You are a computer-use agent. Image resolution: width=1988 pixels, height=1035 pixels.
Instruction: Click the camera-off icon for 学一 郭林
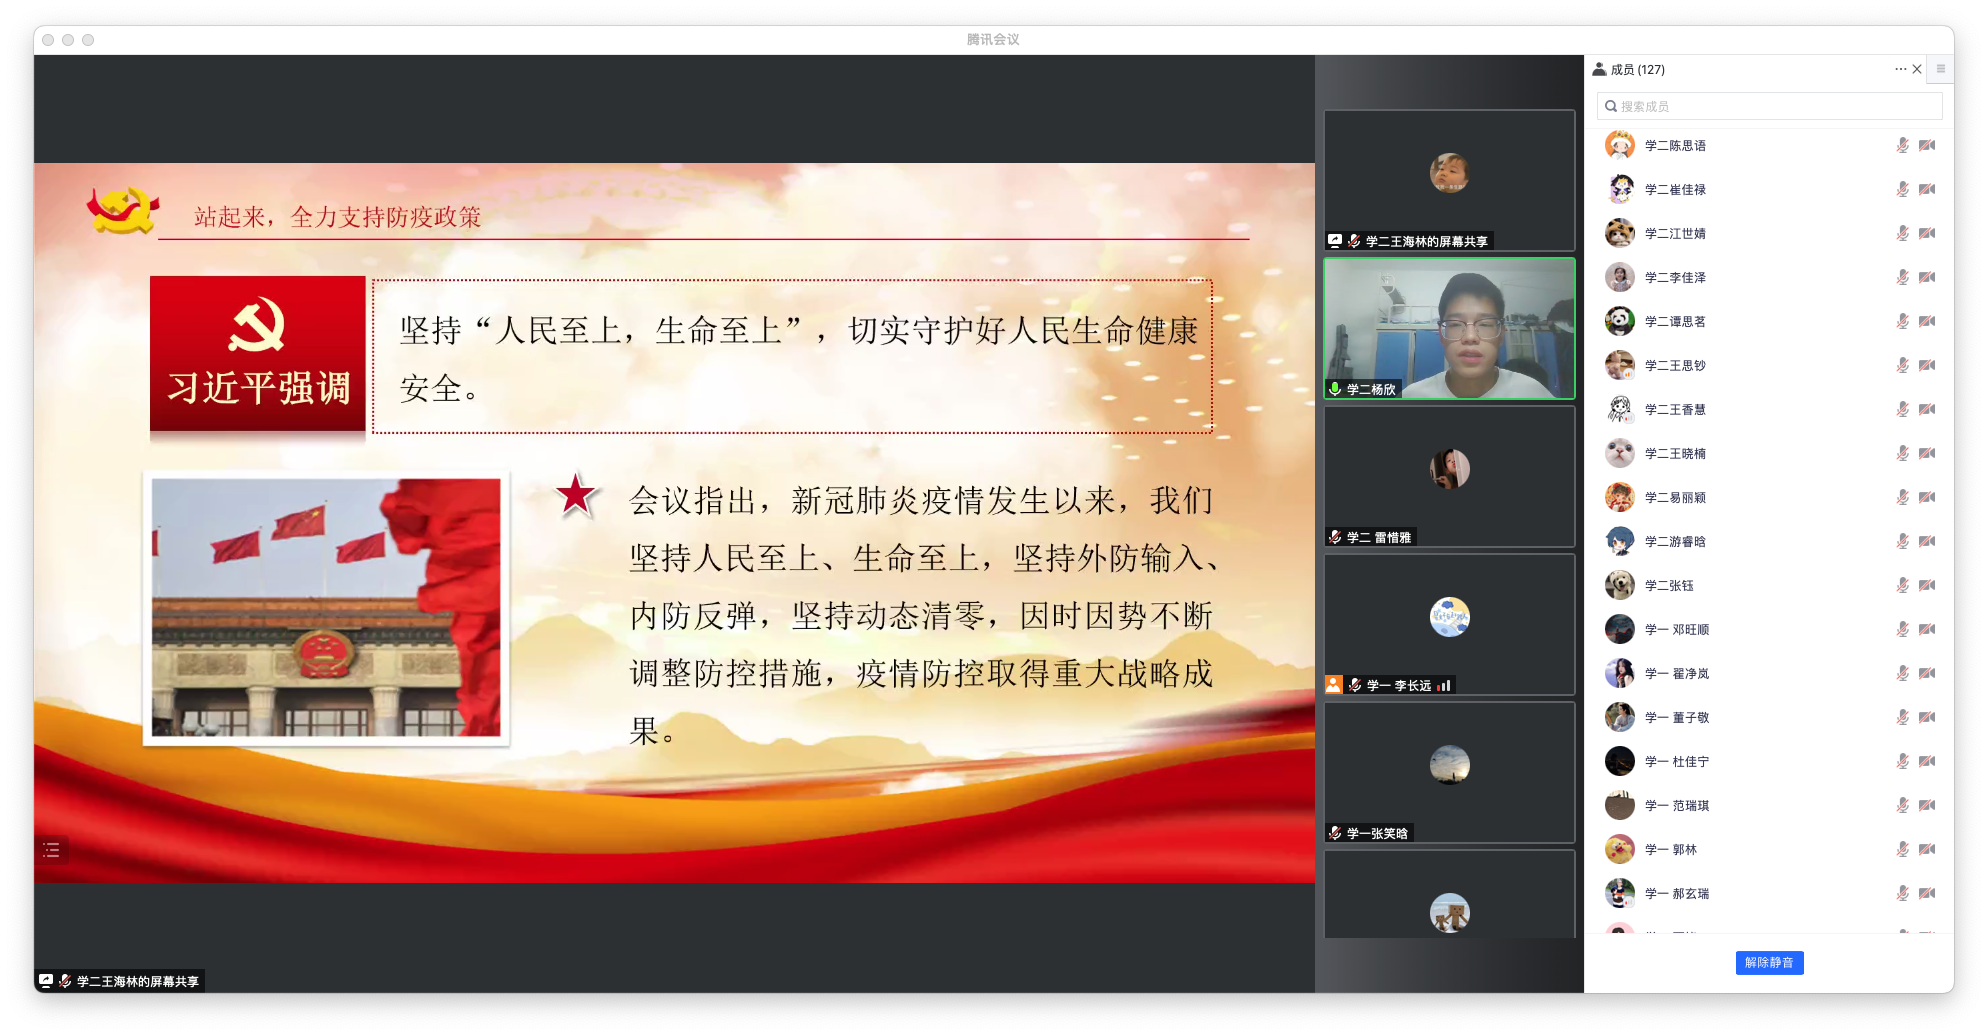click(1927, 850)
